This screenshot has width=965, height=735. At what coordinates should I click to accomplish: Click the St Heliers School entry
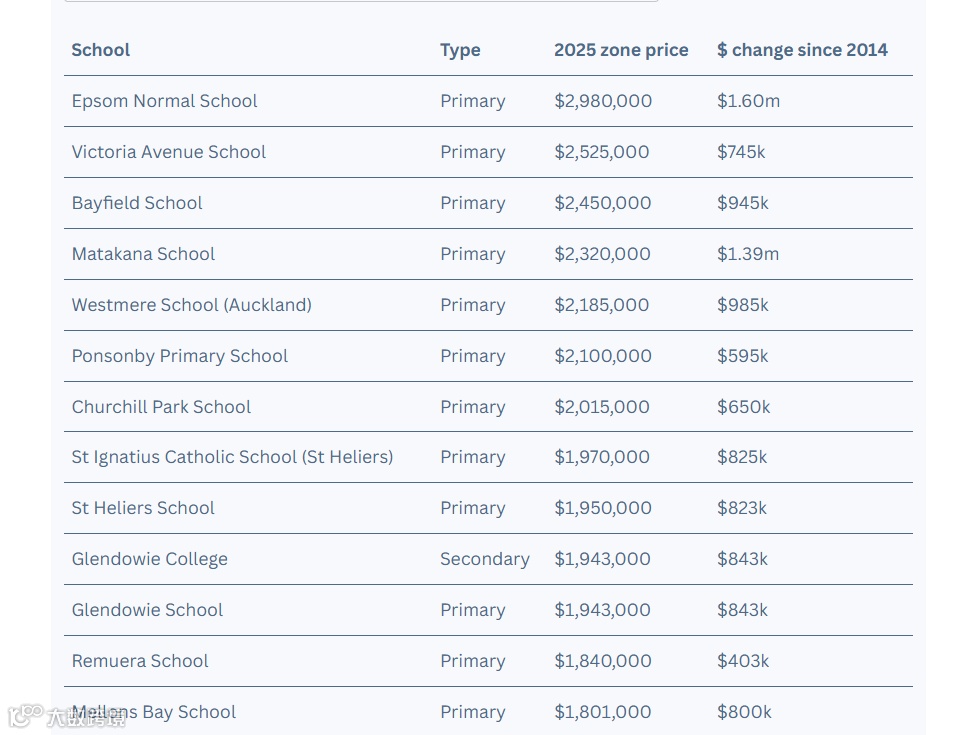143,508
